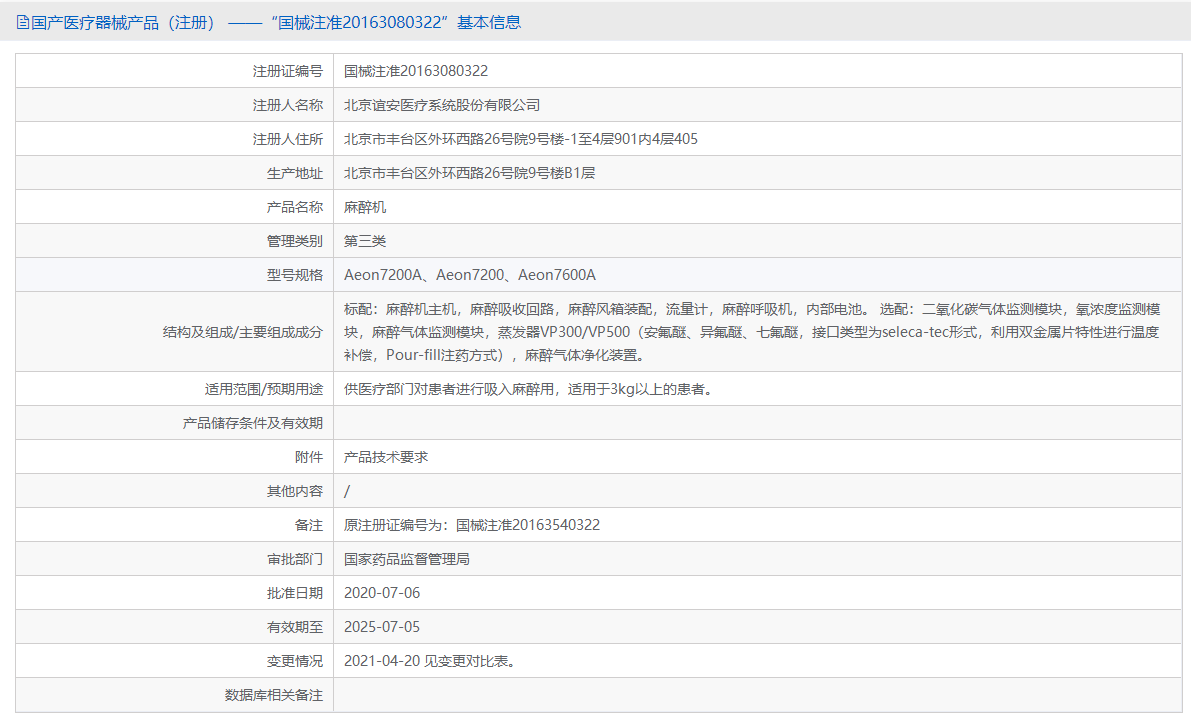Click the product name 麻醉机
Screen dimensions: 1191x721
(365, 207)
